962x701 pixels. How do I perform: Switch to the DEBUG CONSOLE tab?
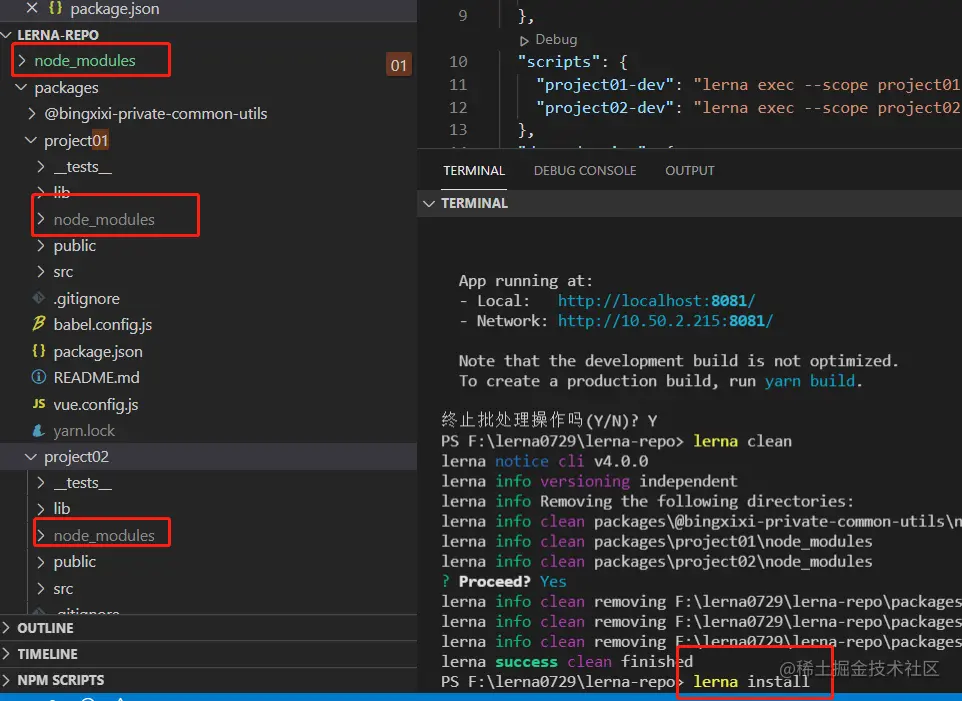[x=585, y=170]
